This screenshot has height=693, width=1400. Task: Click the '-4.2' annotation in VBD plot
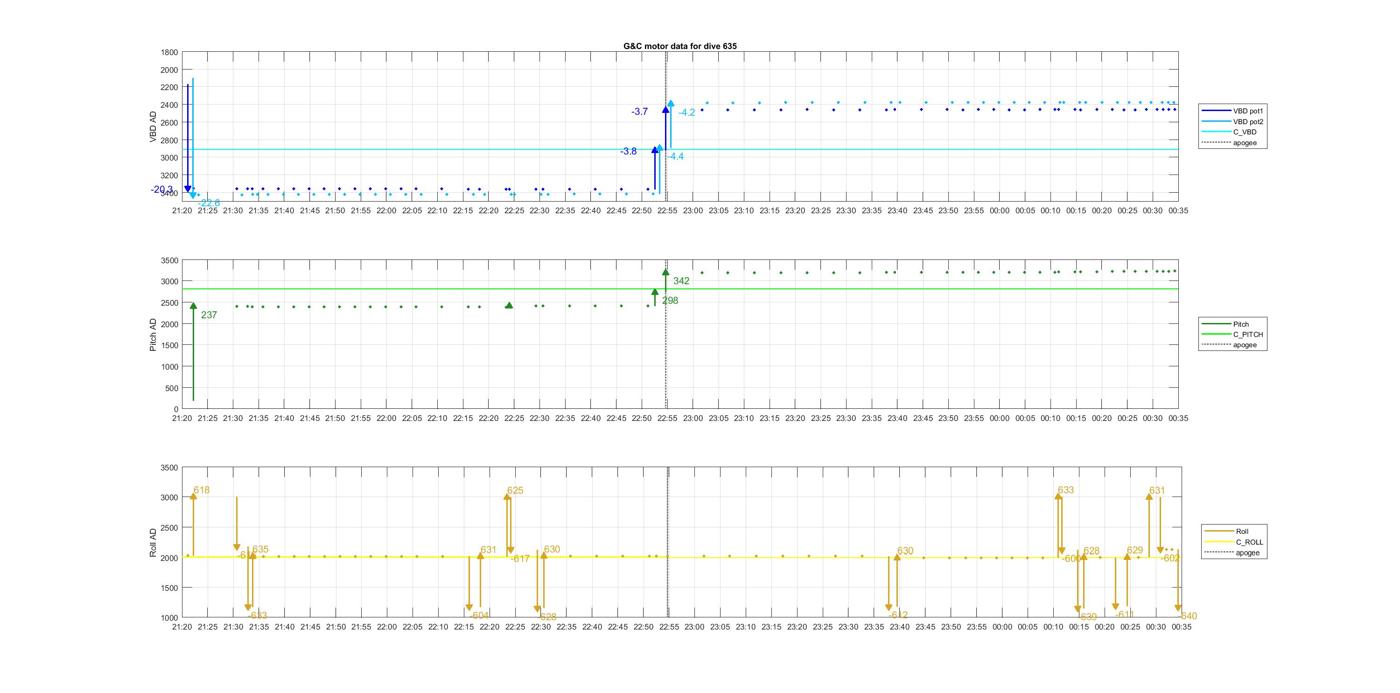tap(687, 113)
